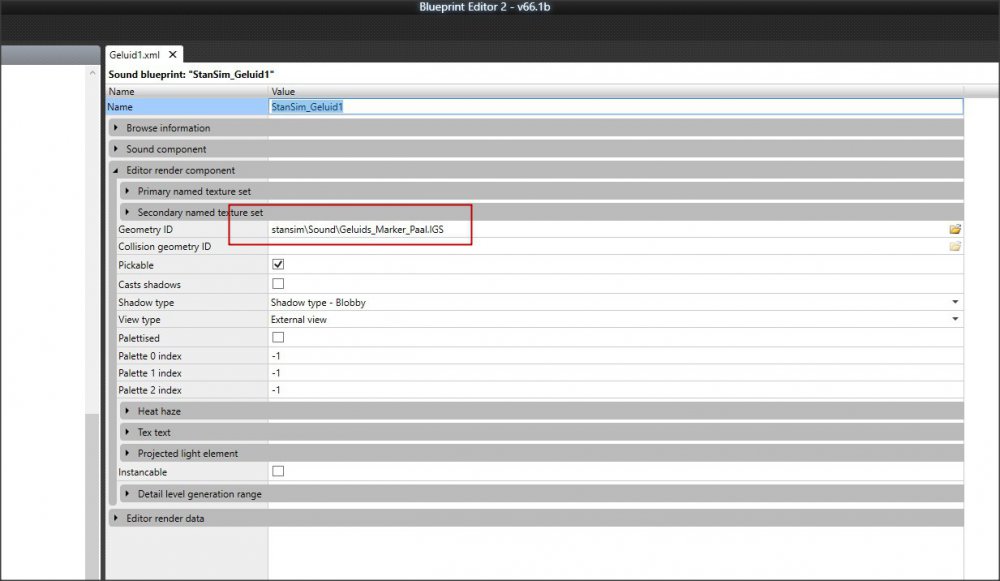The image size is (1000, 581).
Task: Expand the Projected light element section
Action: click(x=128, y=453)
